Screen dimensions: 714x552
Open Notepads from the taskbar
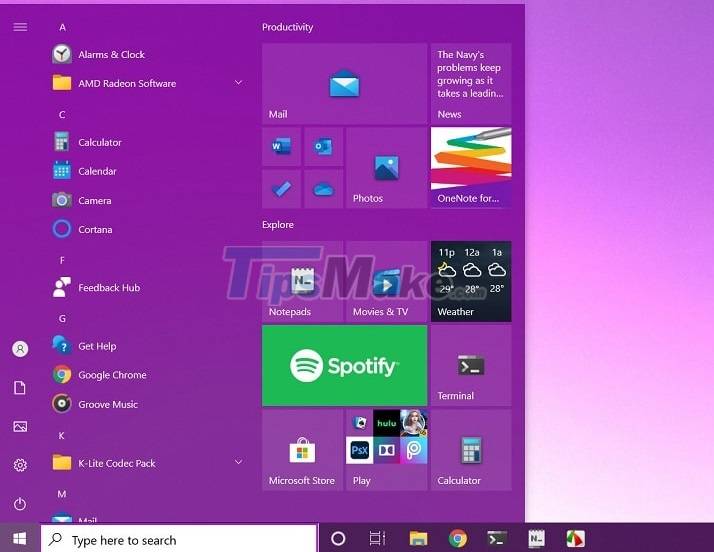pos(536,539)
